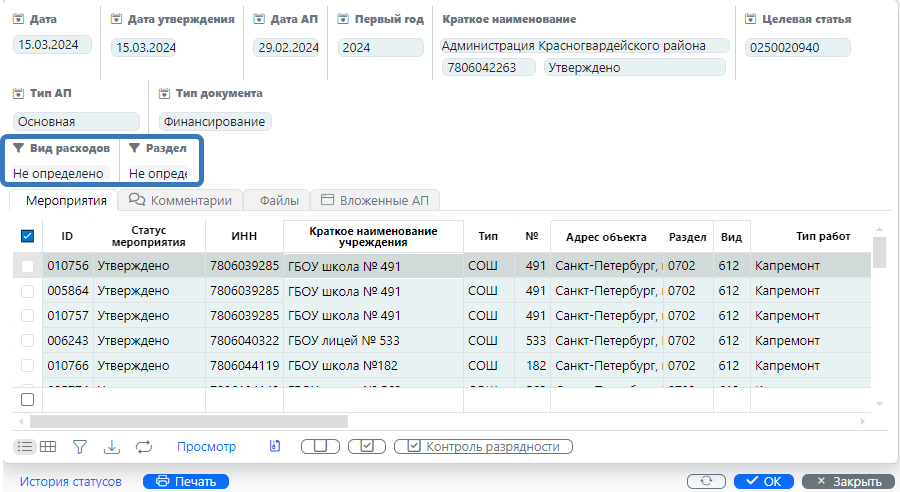Image resolution: width=900 pixels, height=492 pixels.
Task: Click the download export icon
Action: 112,447
